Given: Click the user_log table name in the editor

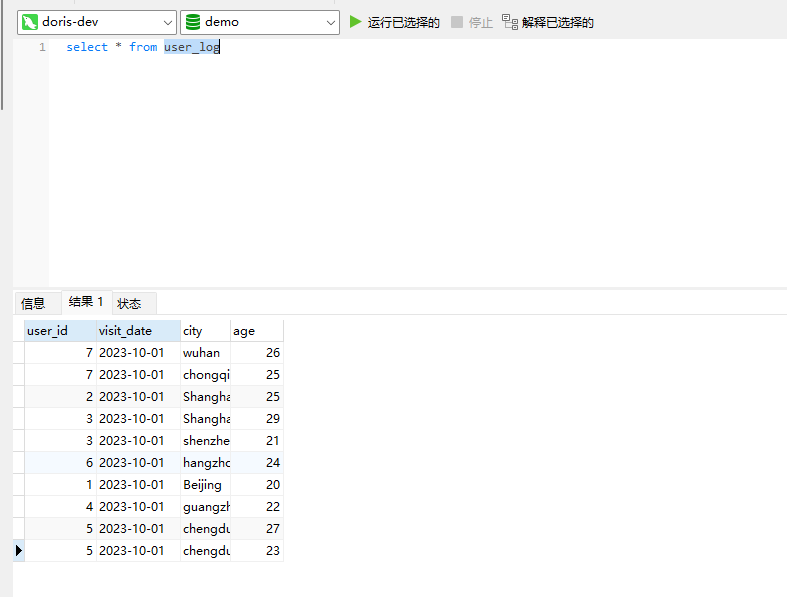Looking at the screenshot, I should click(191, 47).
